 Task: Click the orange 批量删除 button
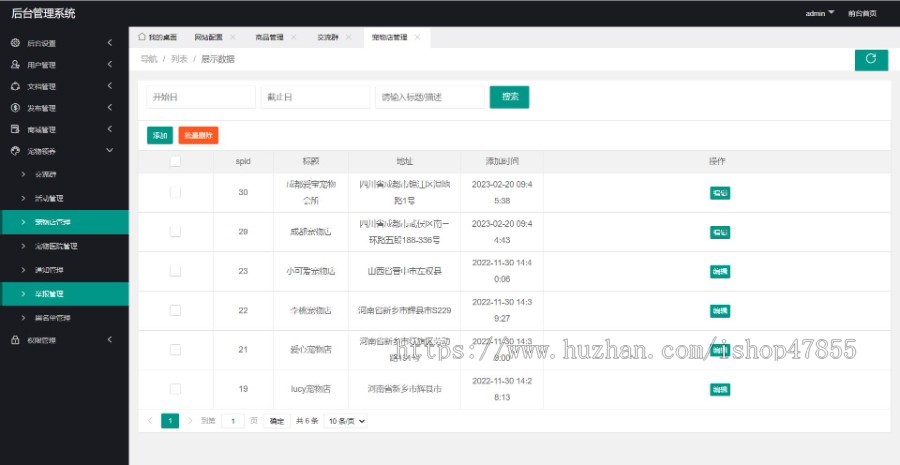click(x=198, y=135)
